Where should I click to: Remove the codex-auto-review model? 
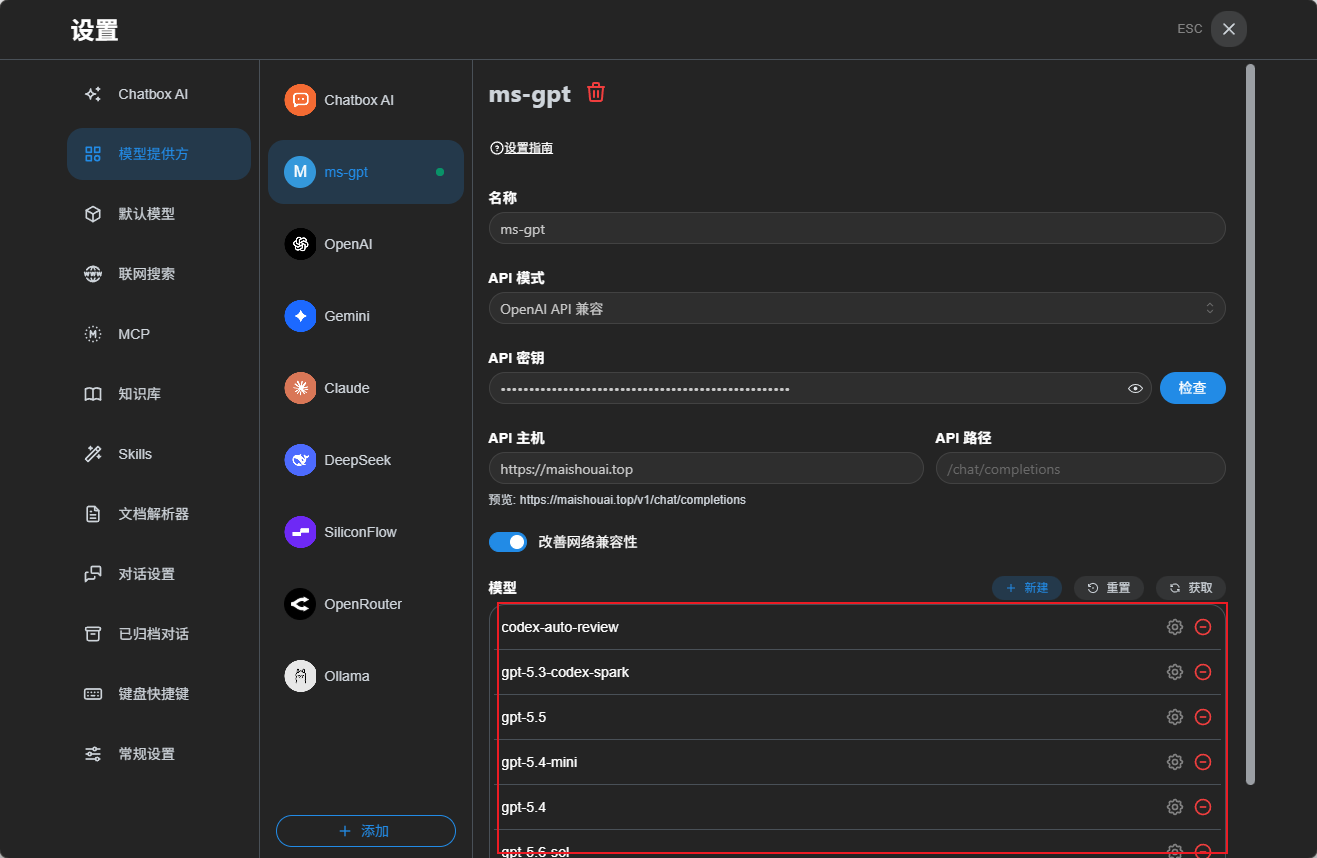1204,627
